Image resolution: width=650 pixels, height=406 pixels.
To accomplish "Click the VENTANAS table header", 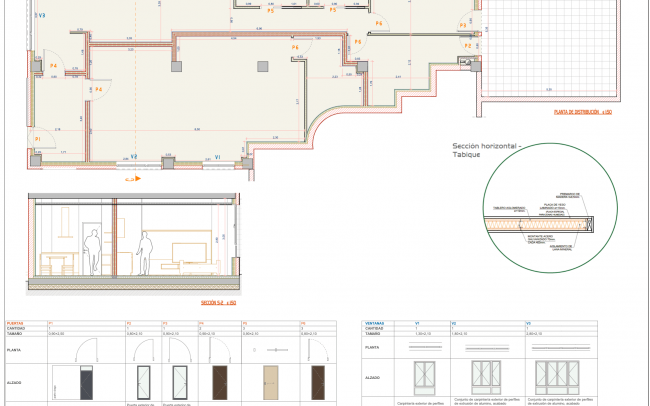I will coord(375,324).
